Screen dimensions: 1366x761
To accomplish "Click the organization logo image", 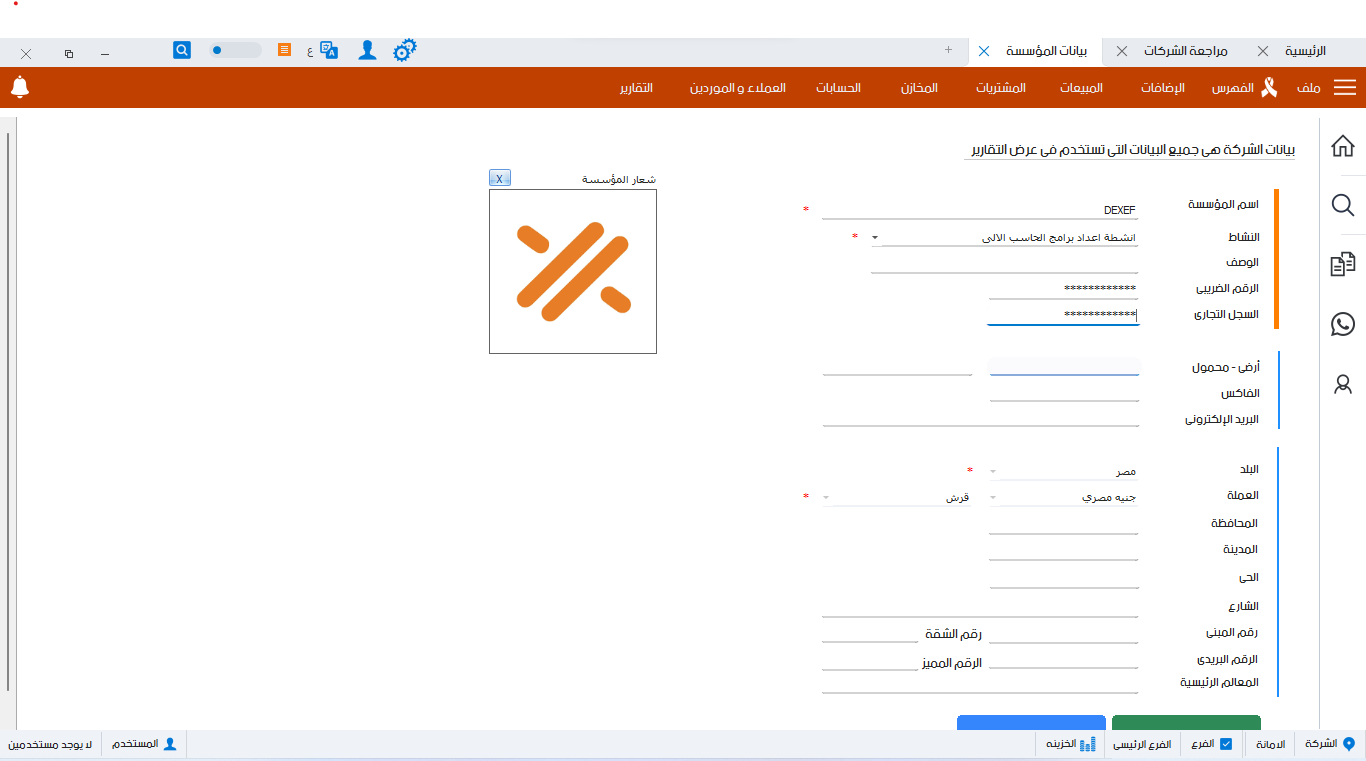I will [573, 271].
